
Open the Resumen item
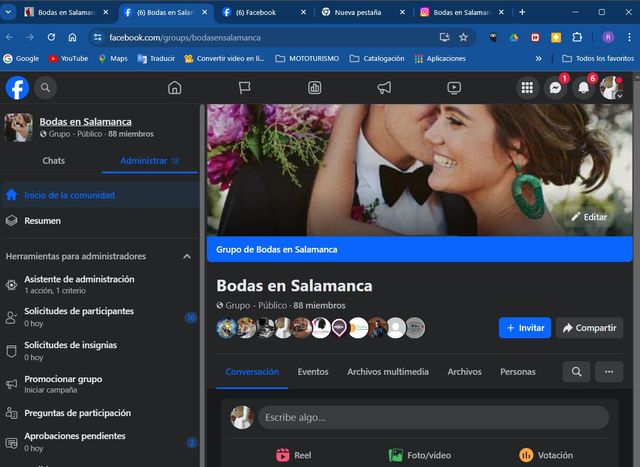tap(100, 220)
